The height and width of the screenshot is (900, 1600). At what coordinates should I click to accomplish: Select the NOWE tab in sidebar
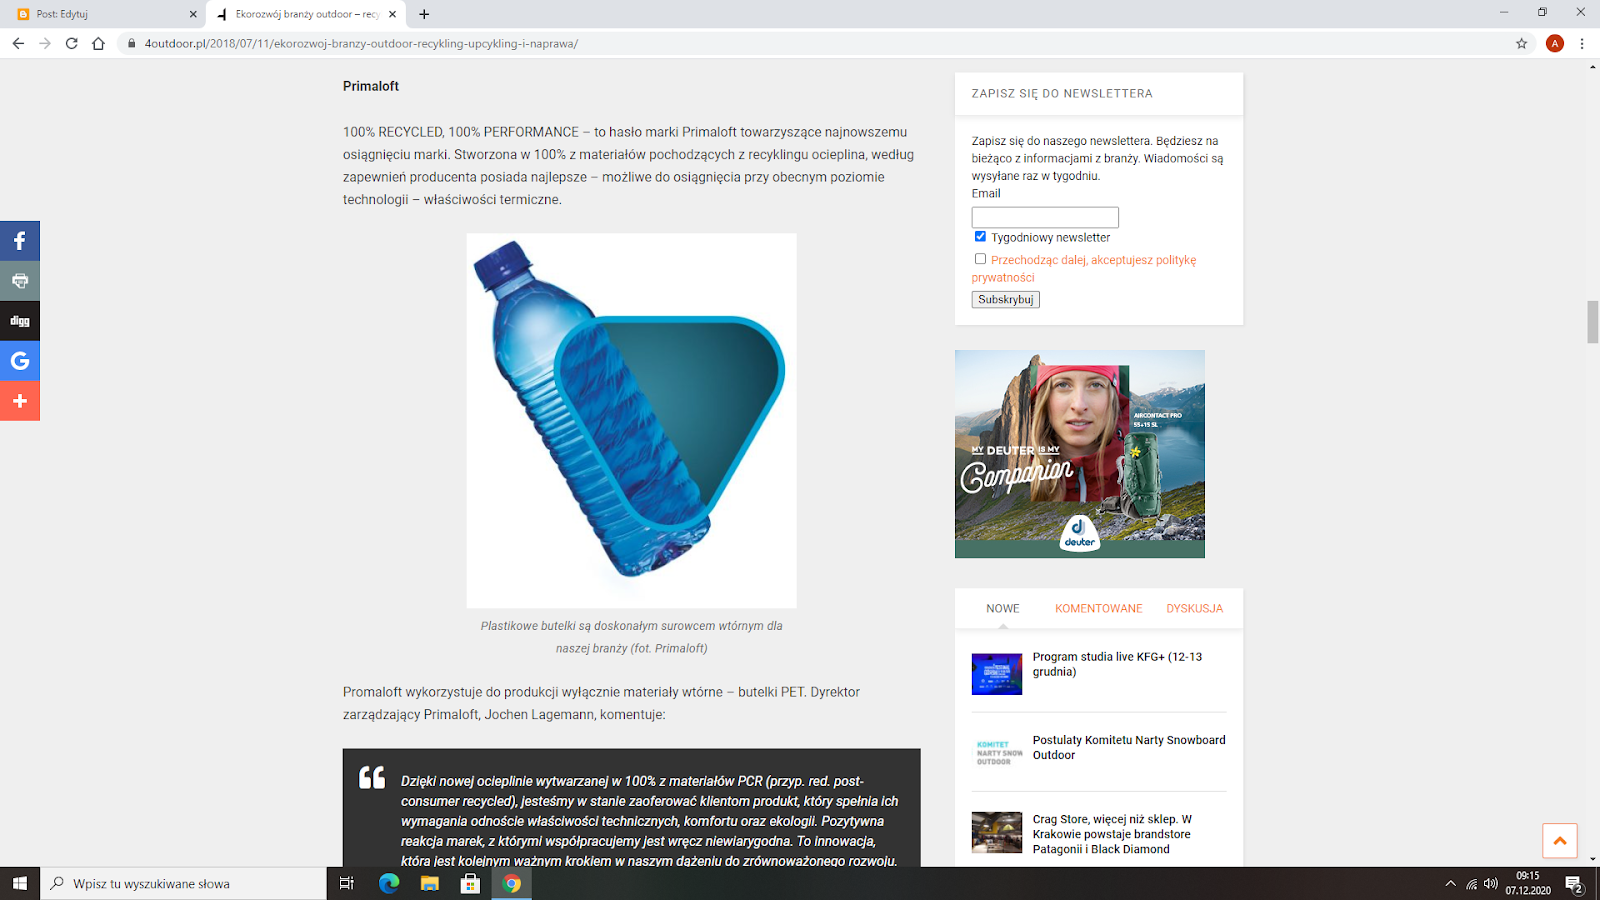pyautogui.click(x=1003, y=608)
